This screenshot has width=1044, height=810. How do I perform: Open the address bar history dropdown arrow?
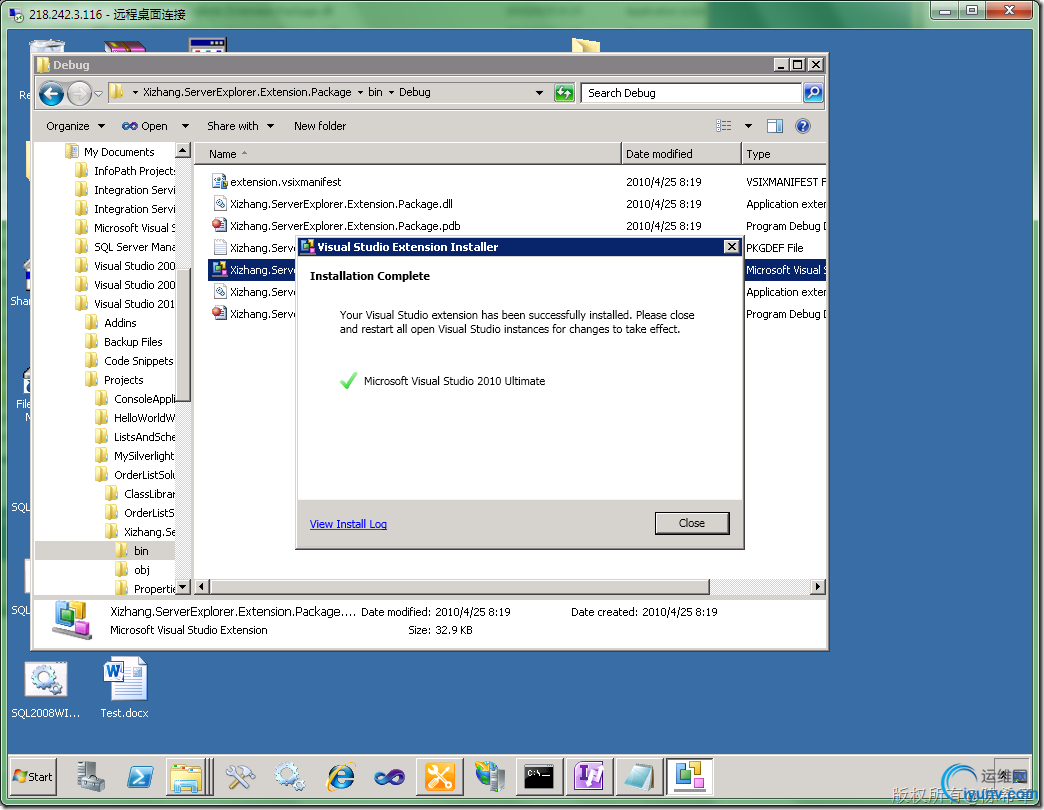[x=539, y=93]
